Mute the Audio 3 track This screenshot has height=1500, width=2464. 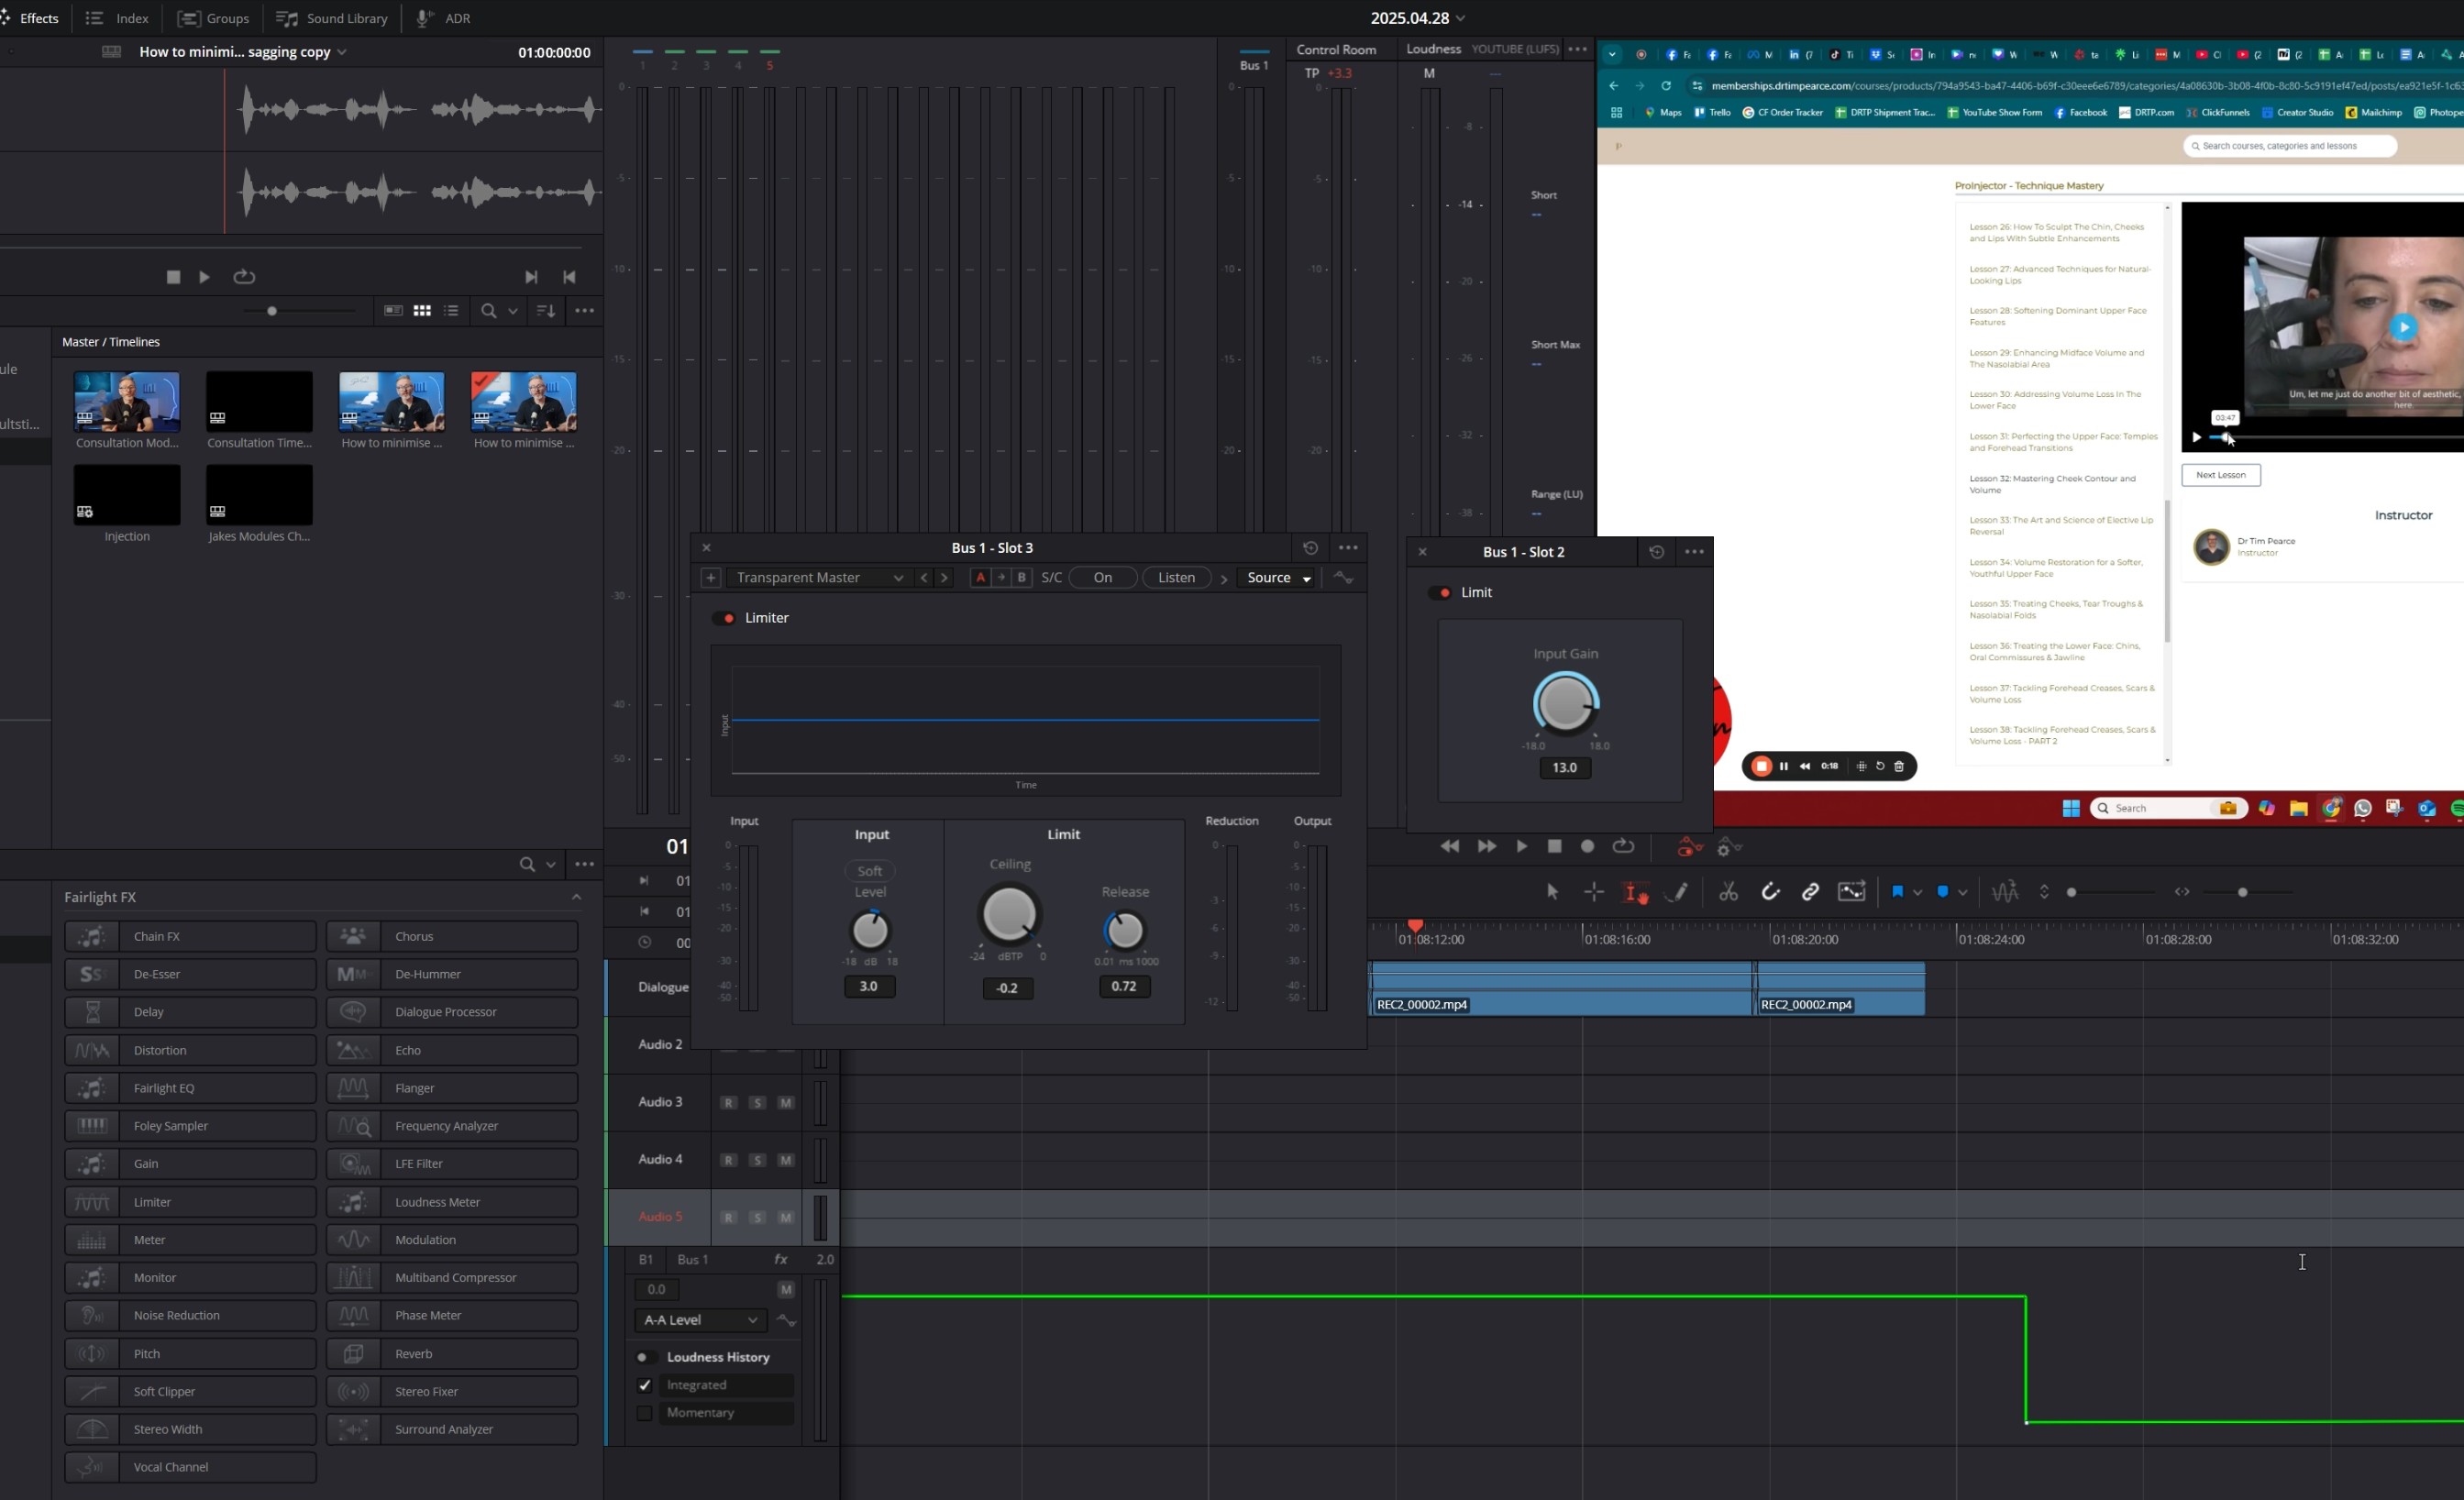[786, 1103]
